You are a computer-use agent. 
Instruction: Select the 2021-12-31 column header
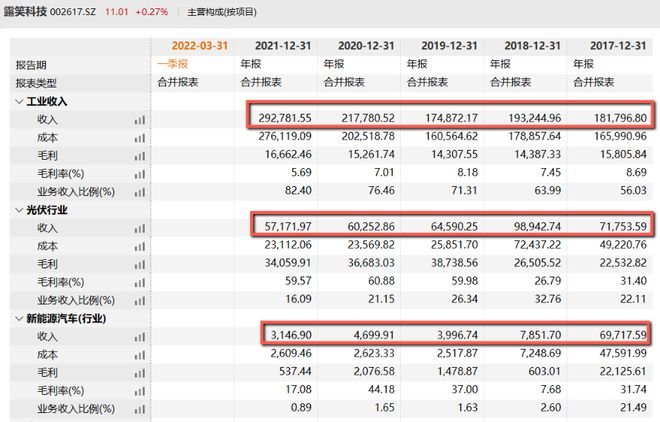coord(283,45)
